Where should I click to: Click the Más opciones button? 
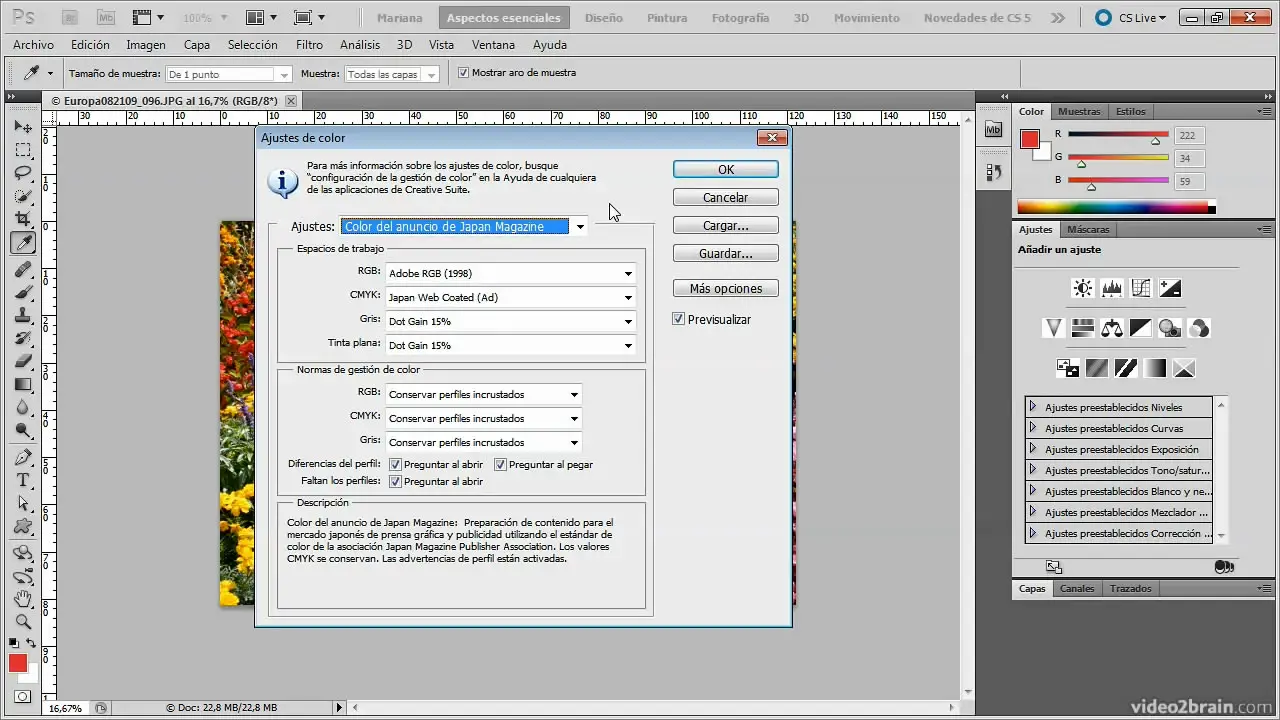click(x=726, y=289)
